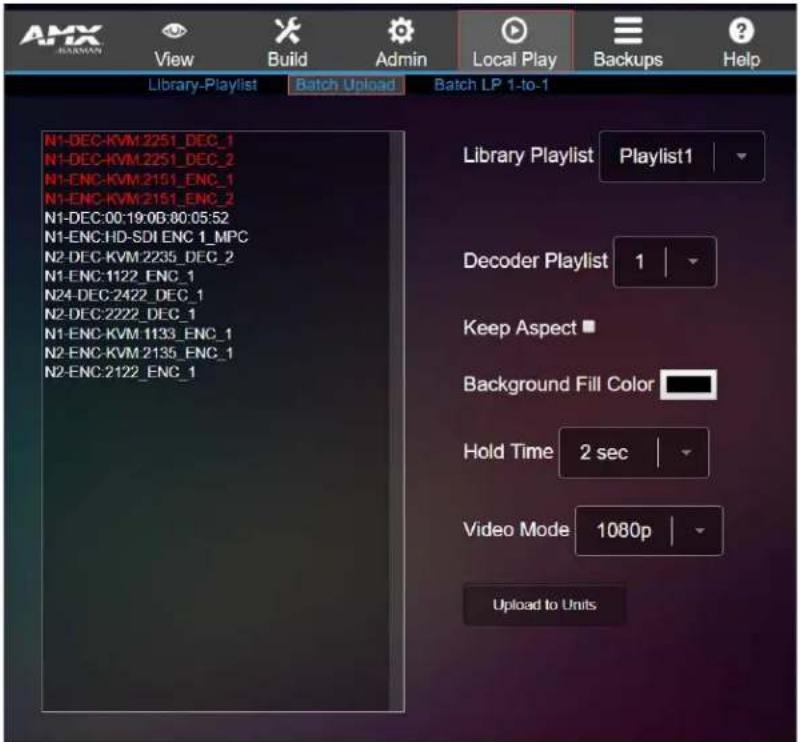
Task: Open the Video Mode dropdown
Action: [x=648, y=531]
